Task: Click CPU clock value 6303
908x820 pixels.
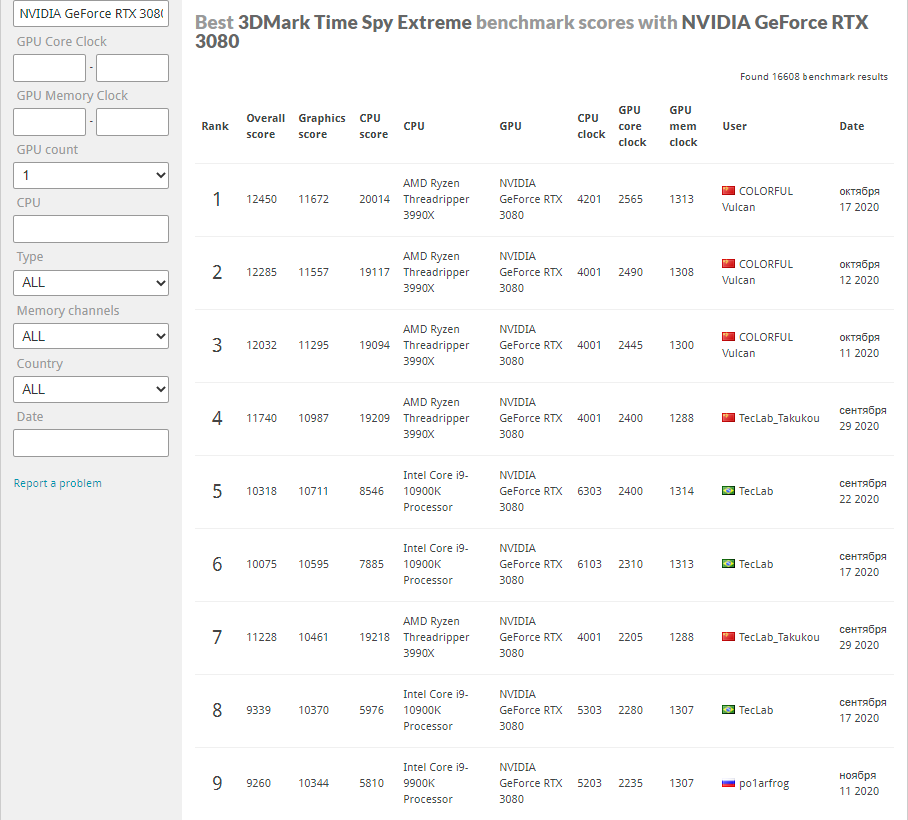Action: tap(589, 491)
